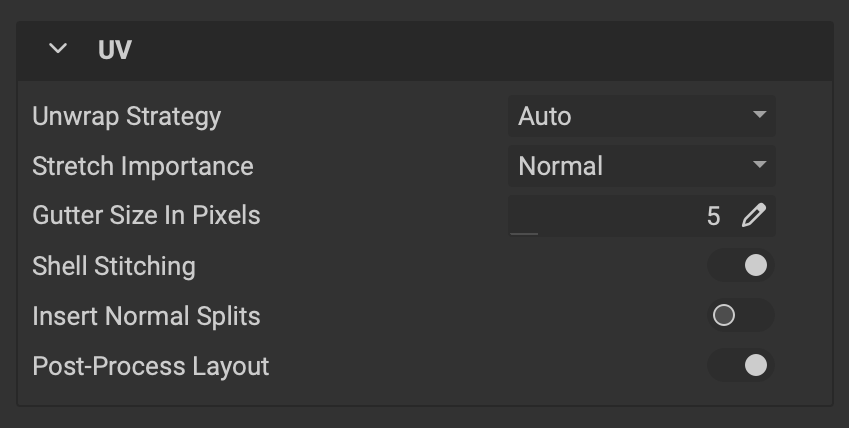Click the Unwrap Strategy label

click(x=127, y=116)
